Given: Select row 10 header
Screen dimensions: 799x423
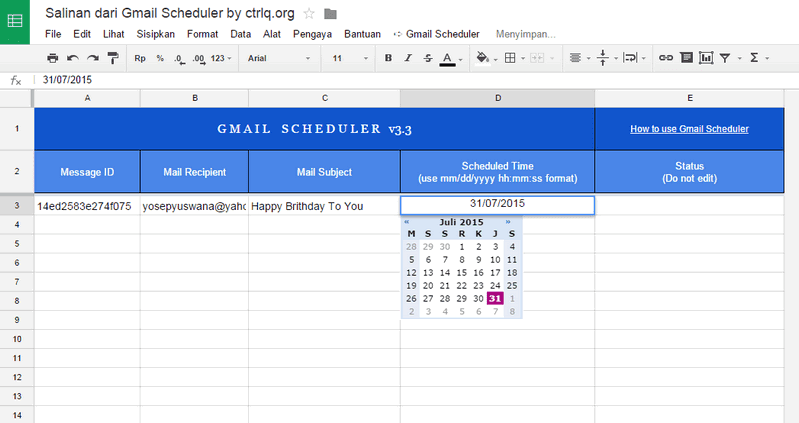Looking at the screenshot, I should [x=17, y=339].
